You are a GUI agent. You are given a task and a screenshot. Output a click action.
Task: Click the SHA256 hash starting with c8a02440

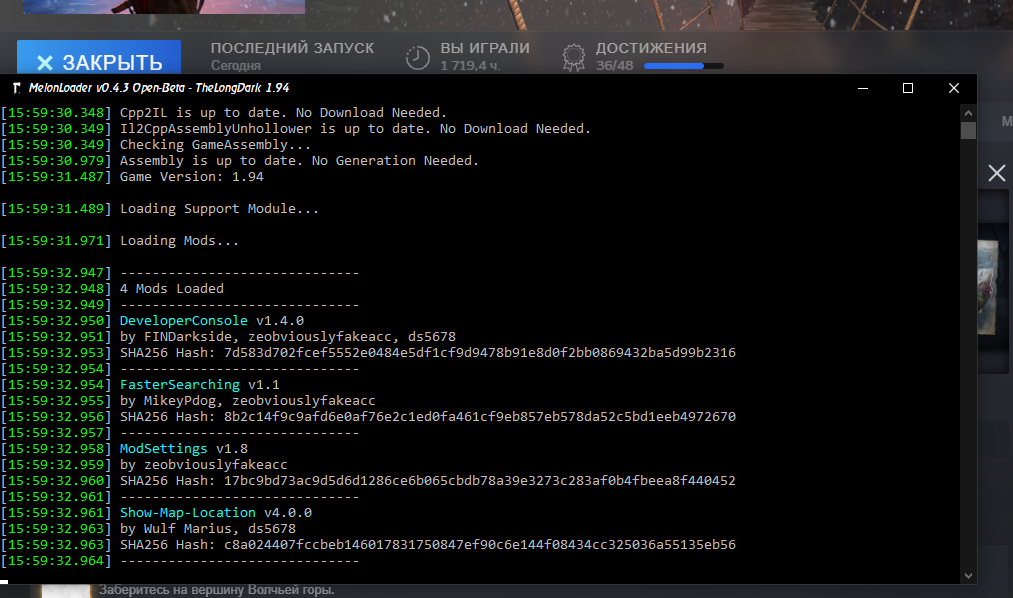point(479,544)
